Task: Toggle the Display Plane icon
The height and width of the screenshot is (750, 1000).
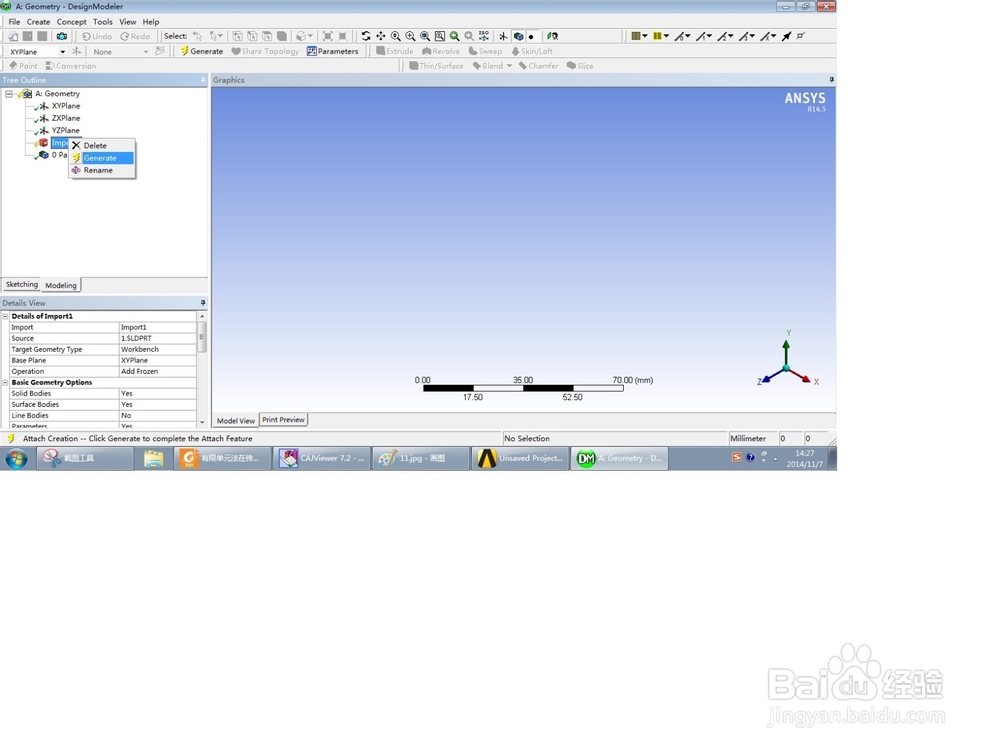Action: [x=503, y=36]
